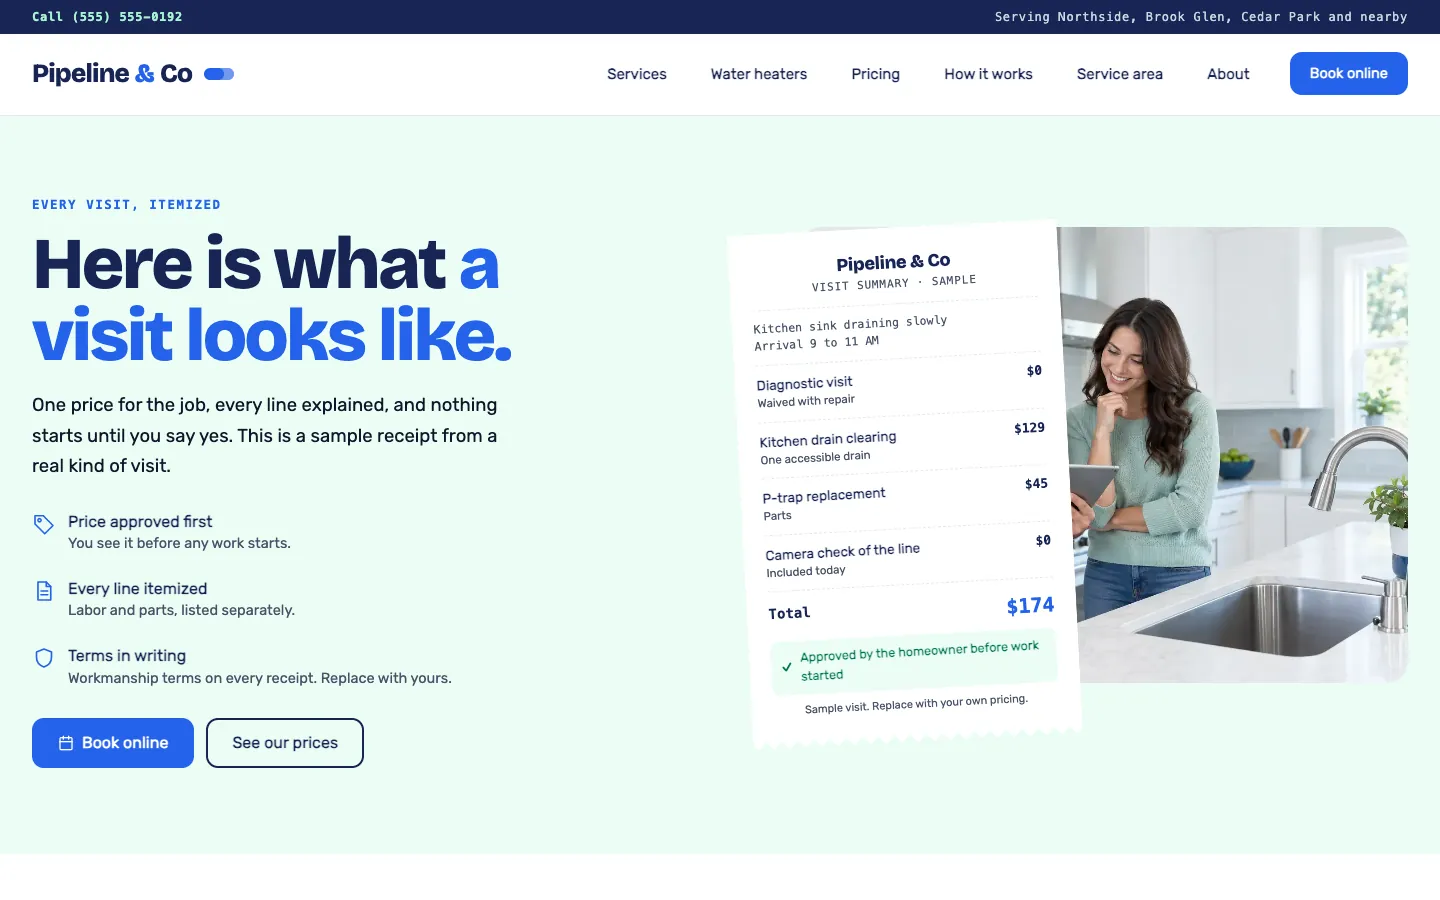The image size is (1440, 900).
Task: Click the VISIT SUMMARY · SAMPLE label
Action: [x=894, y=283]
